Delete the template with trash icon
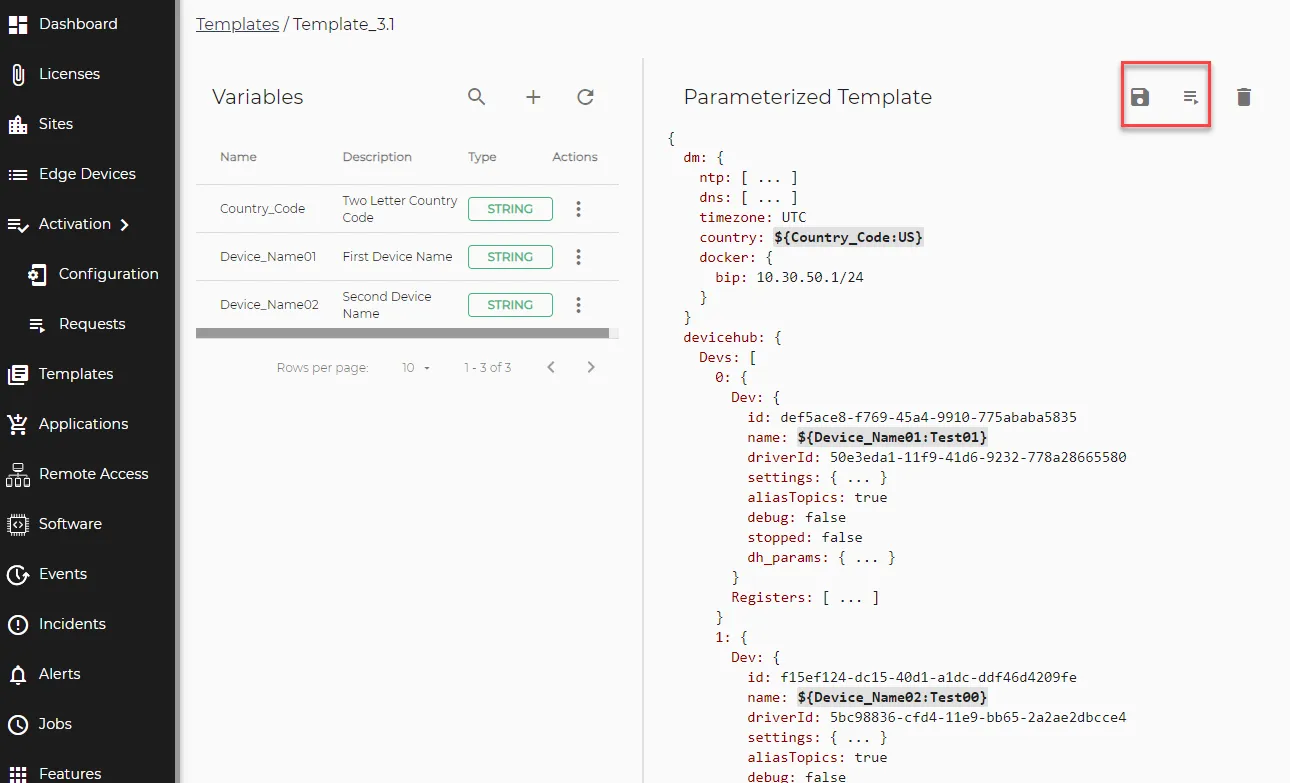Image resolution: width=1290 pixels, height=783 pixels. click(x=1244, y=97)
